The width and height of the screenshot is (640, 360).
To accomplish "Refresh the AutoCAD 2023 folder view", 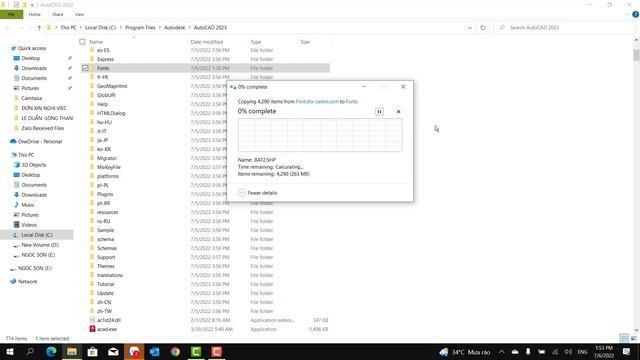I will point(483,27).
